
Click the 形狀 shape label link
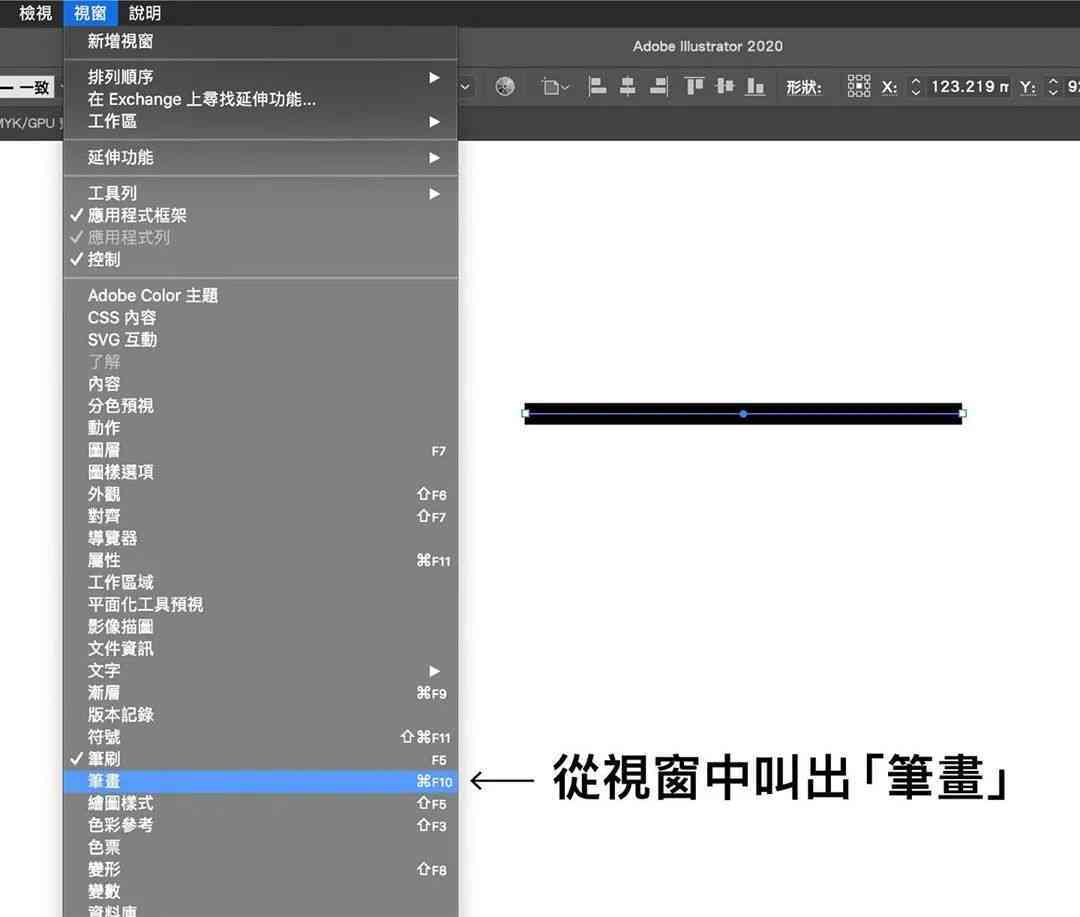click(804, 87)
